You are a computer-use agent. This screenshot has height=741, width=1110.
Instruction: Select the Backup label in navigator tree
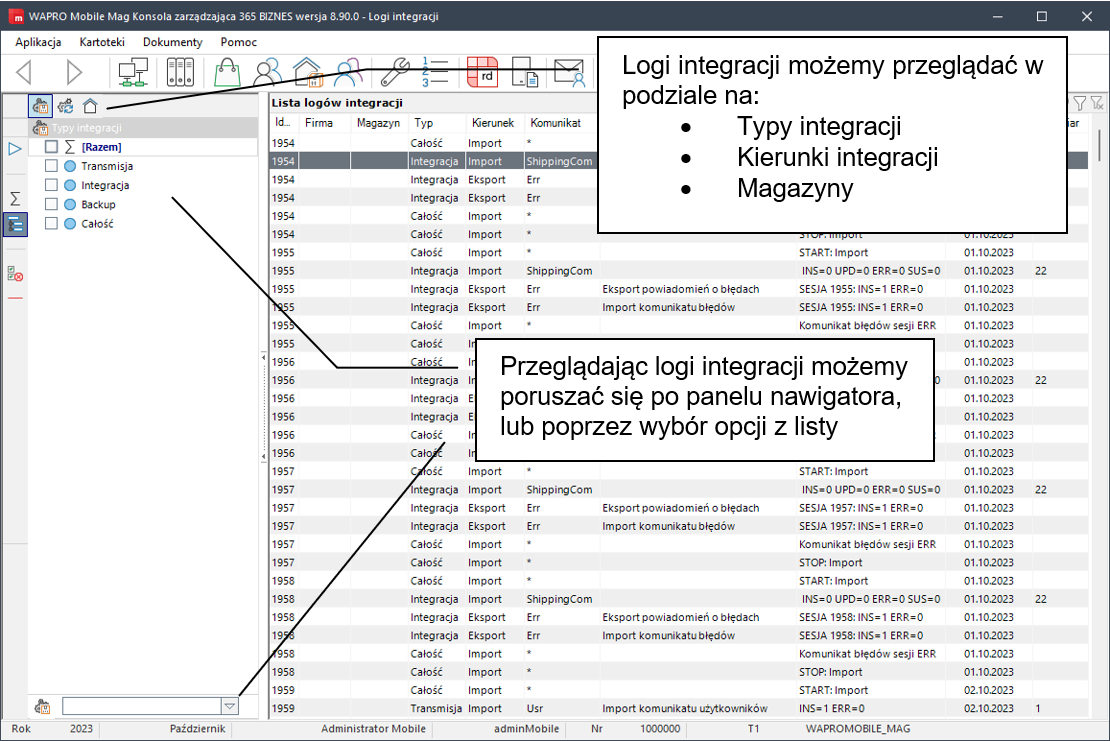pyautogui.click(x=98, y=205)
